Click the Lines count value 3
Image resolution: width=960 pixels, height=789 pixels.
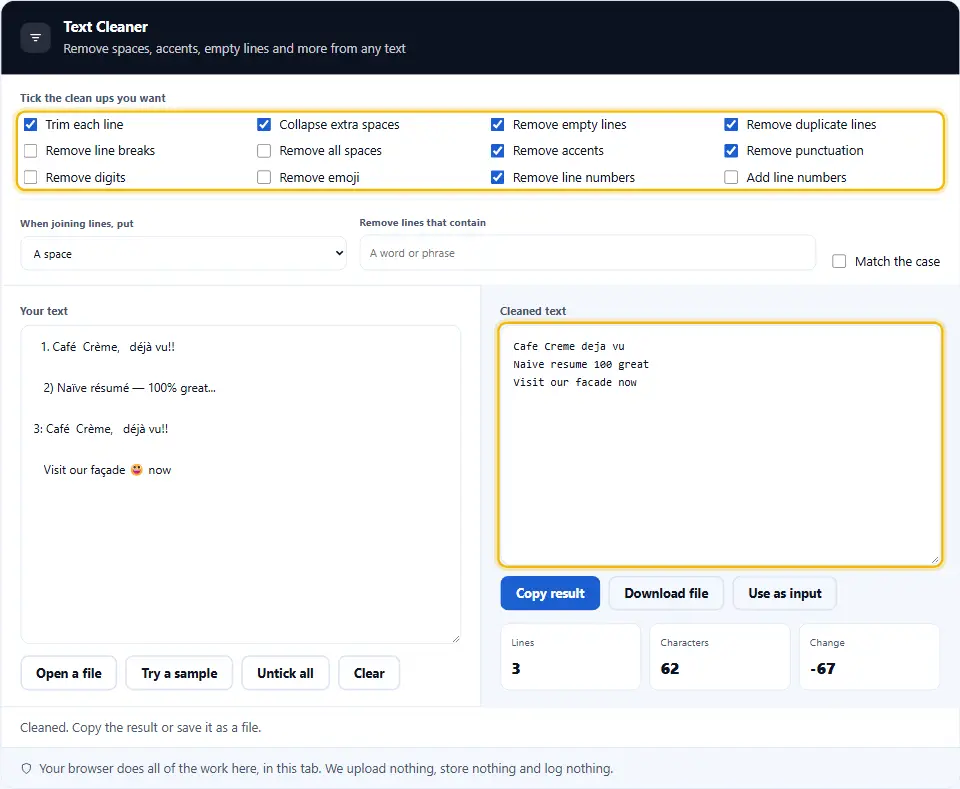[516, 668]
